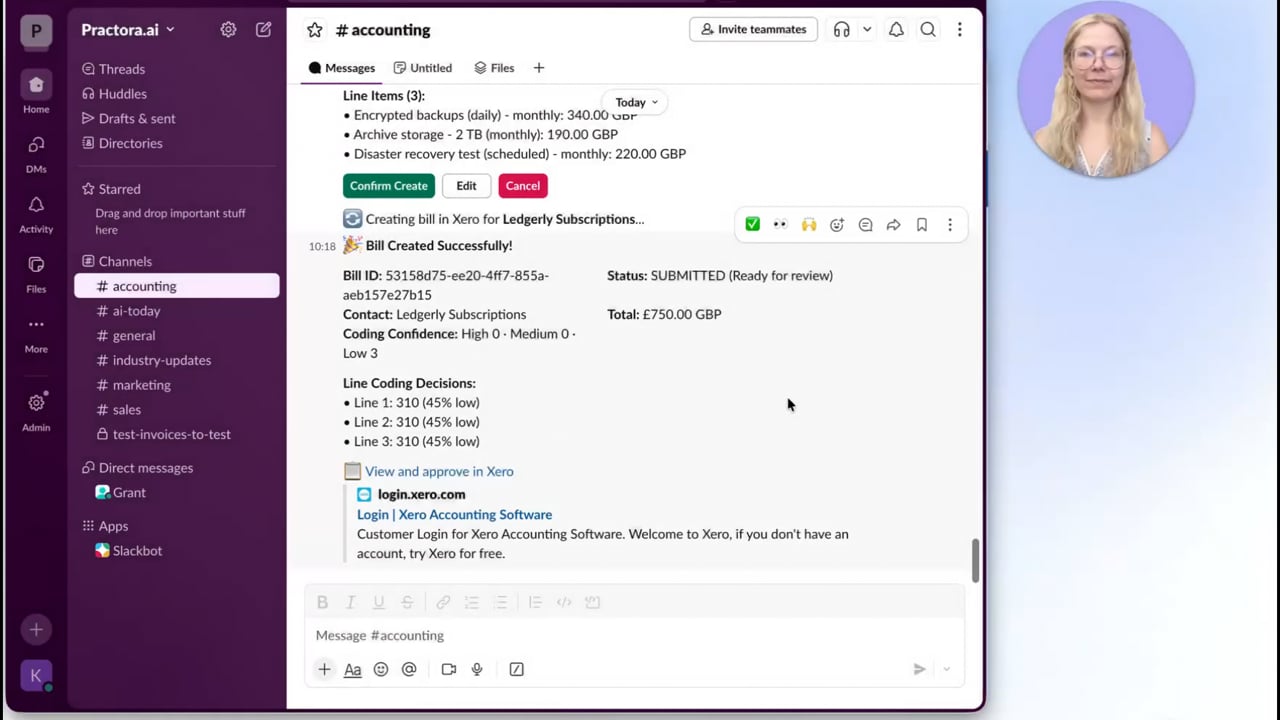Click the new message compose icon
The height and width of the screenshot is (720, 1280).
[263, 30]
